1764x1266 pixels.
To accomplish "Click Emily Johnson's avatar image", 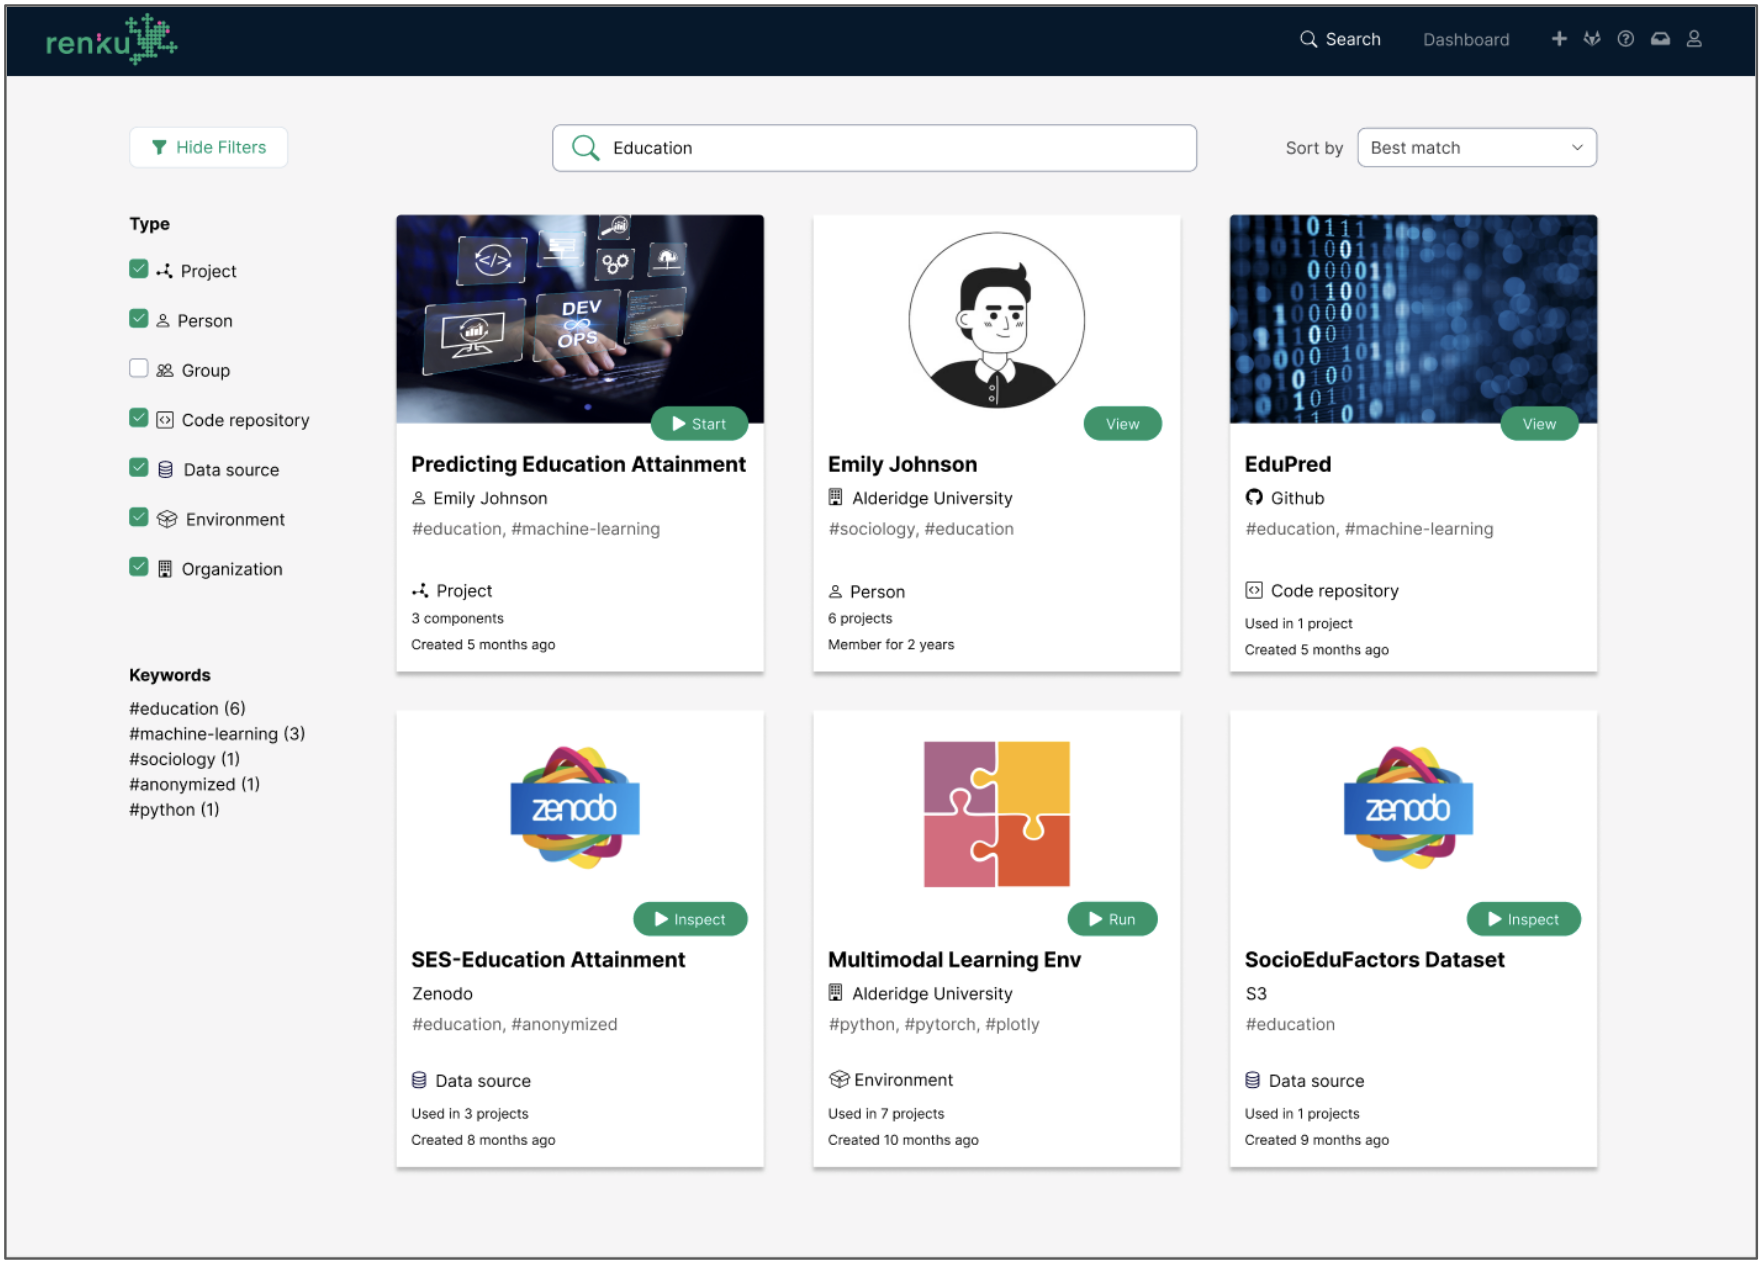I will (996, 320).
